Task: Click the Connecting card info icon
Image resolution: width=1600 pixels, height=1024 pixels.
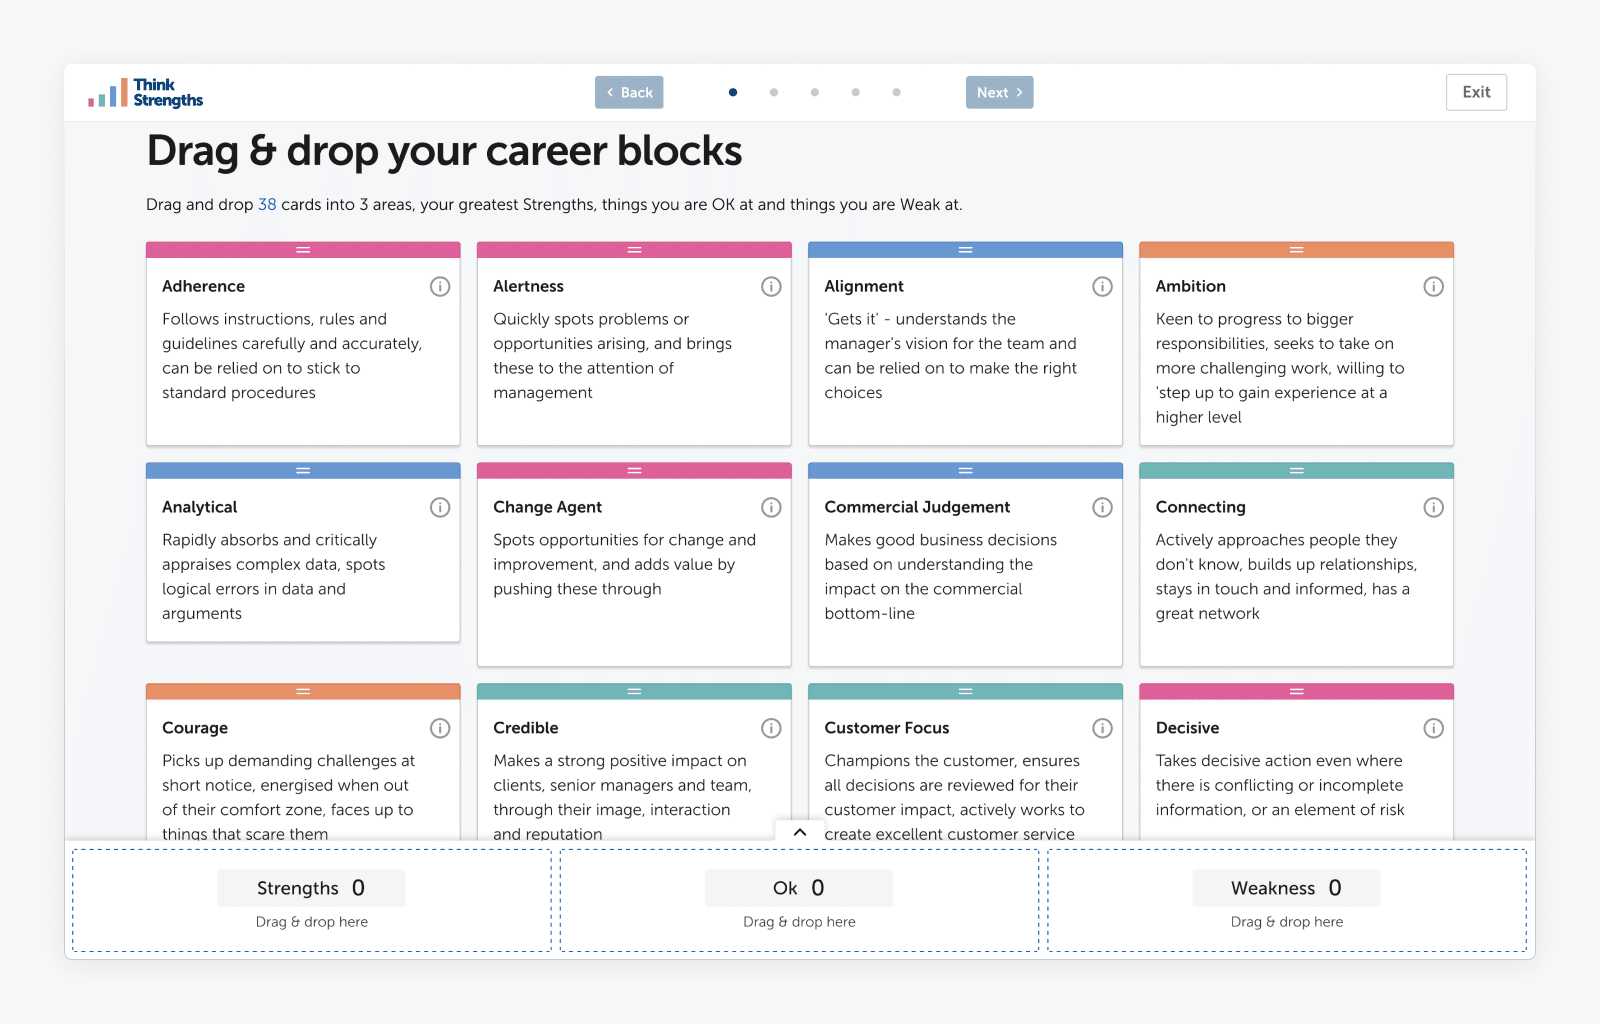Action: pyautogui.click(x=1433, y=508)
